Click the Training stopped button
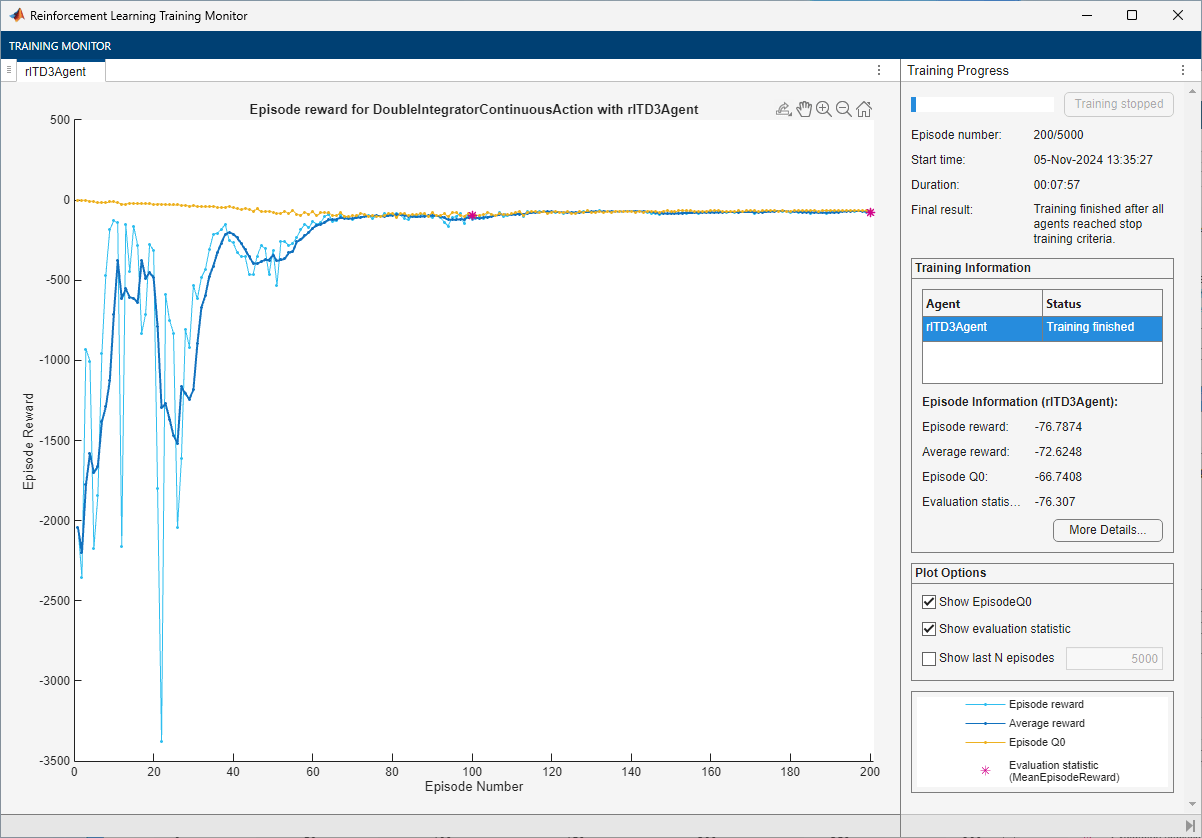 (x=1118, y=104)
